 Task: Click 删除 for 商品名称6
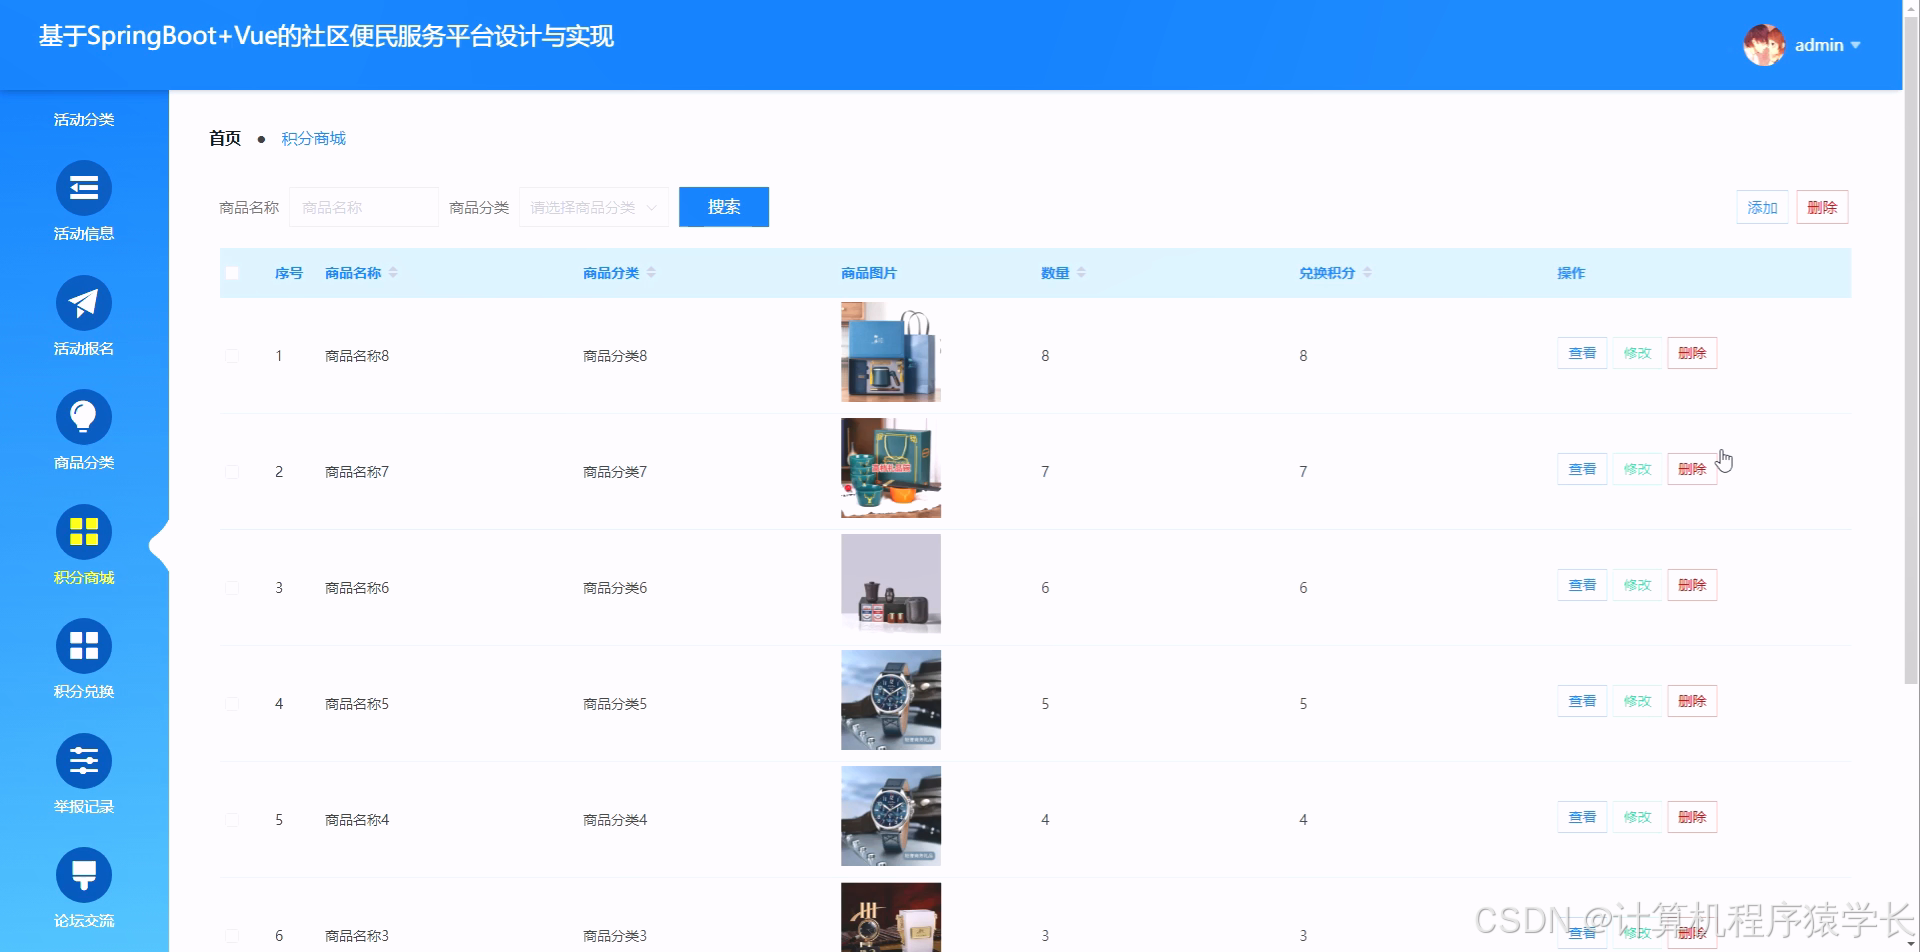point(1692,585)
